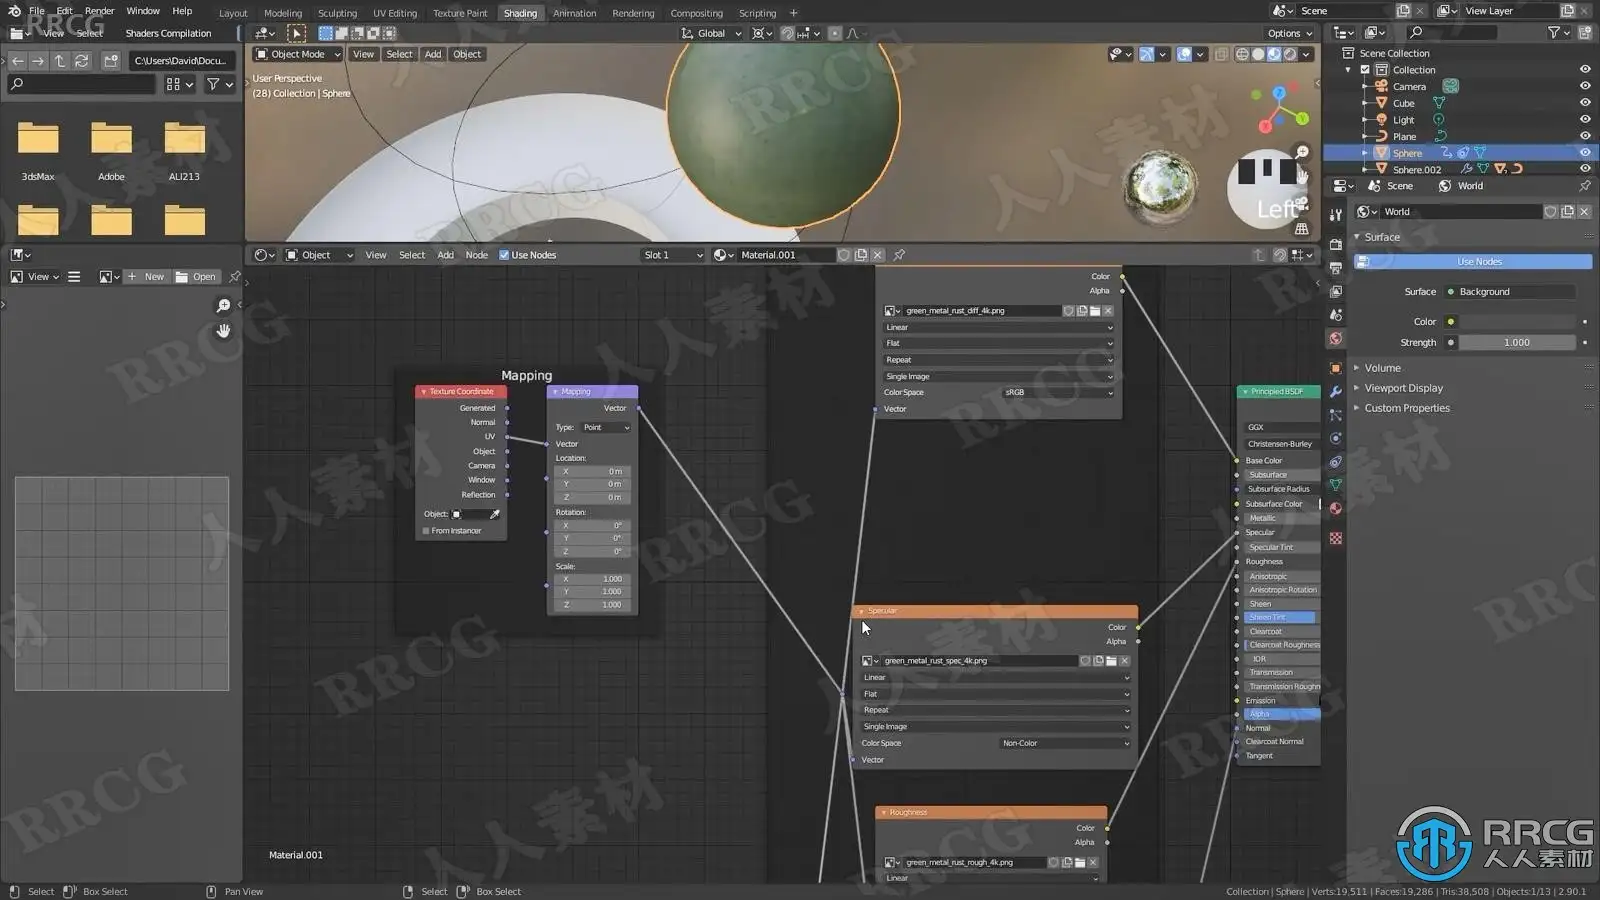This screenshot has width=1600, height=900.
Task: Hide Sphere.002 object in viewport
Action: [x=1585, y=169]
